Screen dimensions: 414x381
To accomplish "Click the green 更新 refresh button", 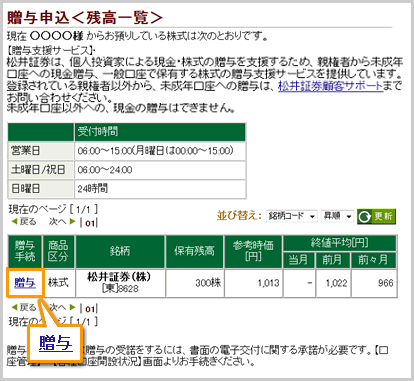I will (x=376, y=216).
